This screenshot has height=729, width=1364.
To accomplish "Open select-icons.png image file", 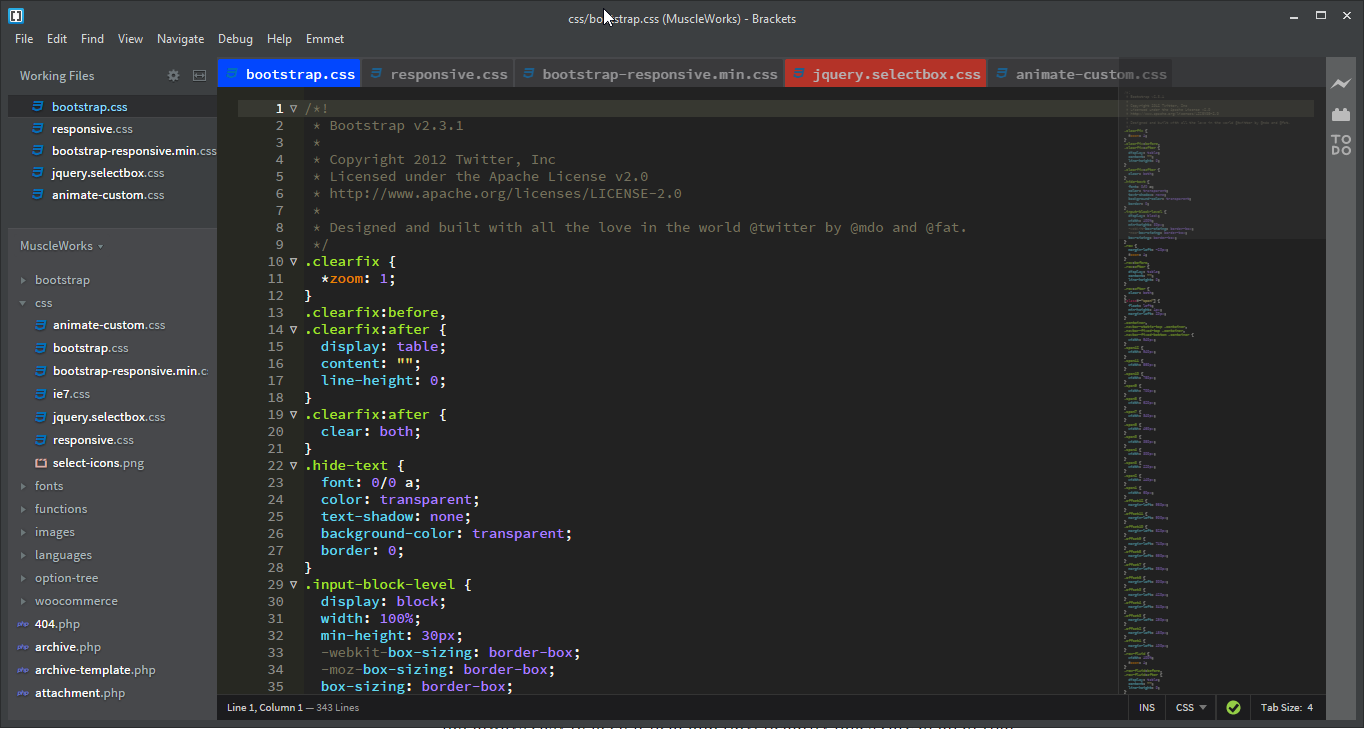I will pyautogui.click(x=98, y=463).
